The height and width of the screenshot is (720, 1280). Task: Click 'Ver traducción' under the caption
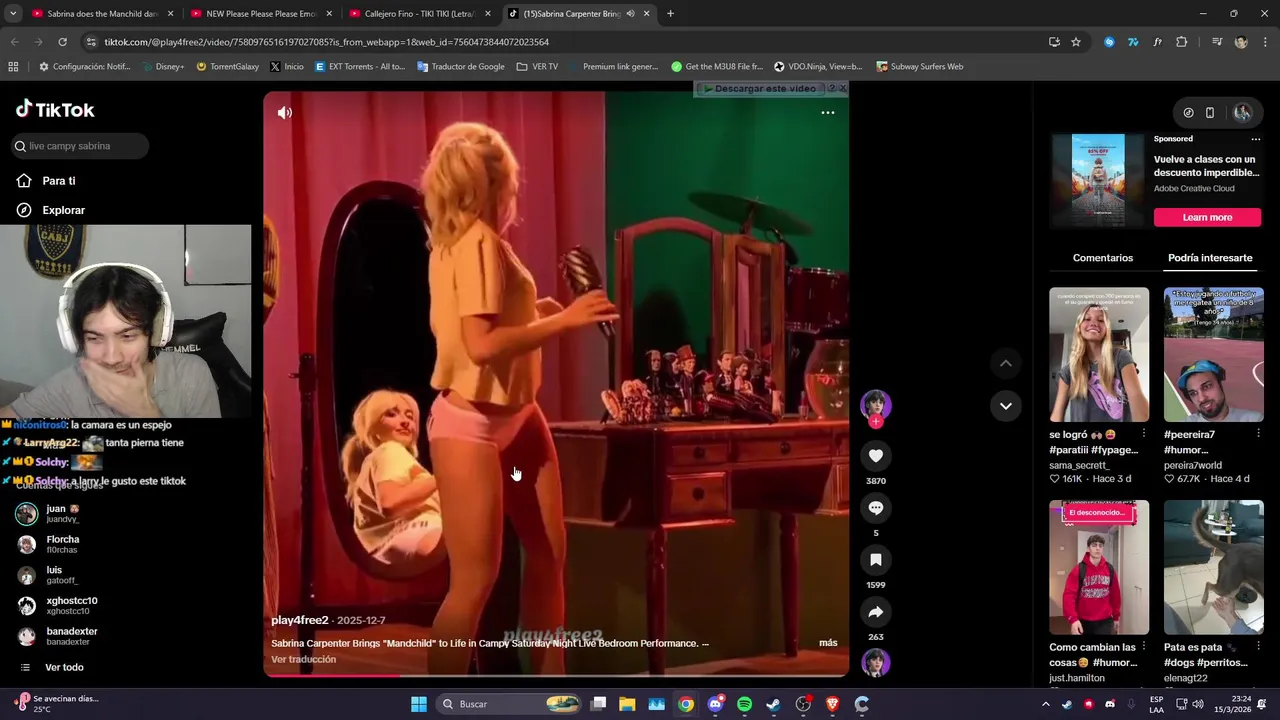[303, 659]
